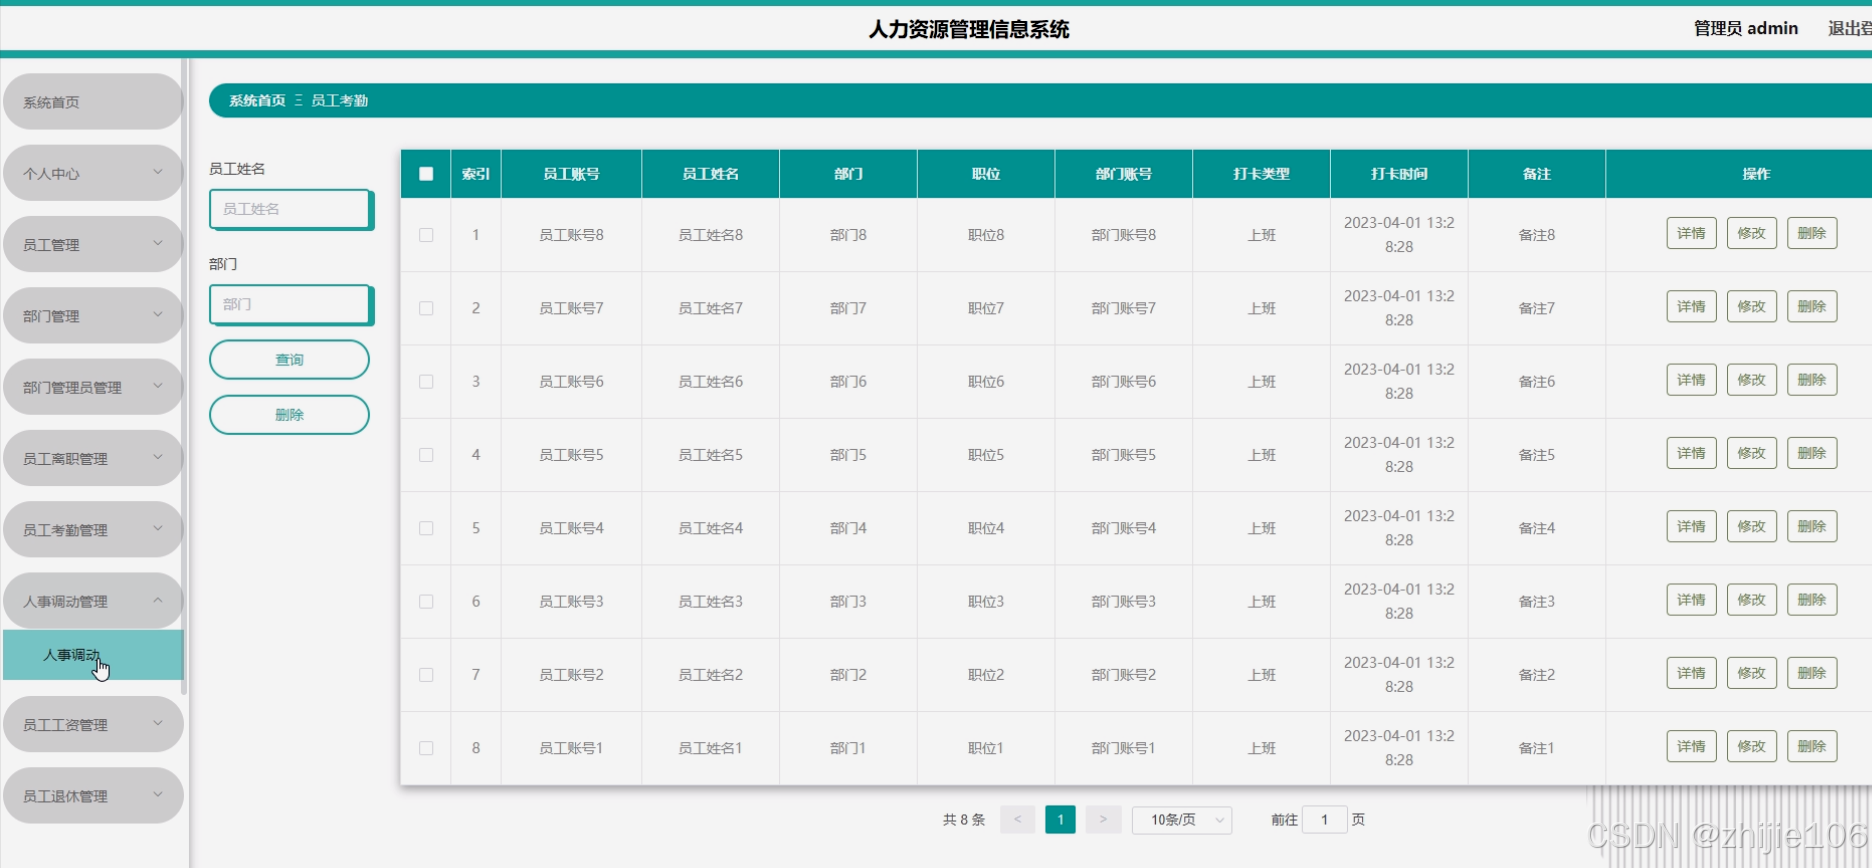Expand the 部门管理 sidebar menu
The image size is (1872, 868).
click(x=93, y=316)
